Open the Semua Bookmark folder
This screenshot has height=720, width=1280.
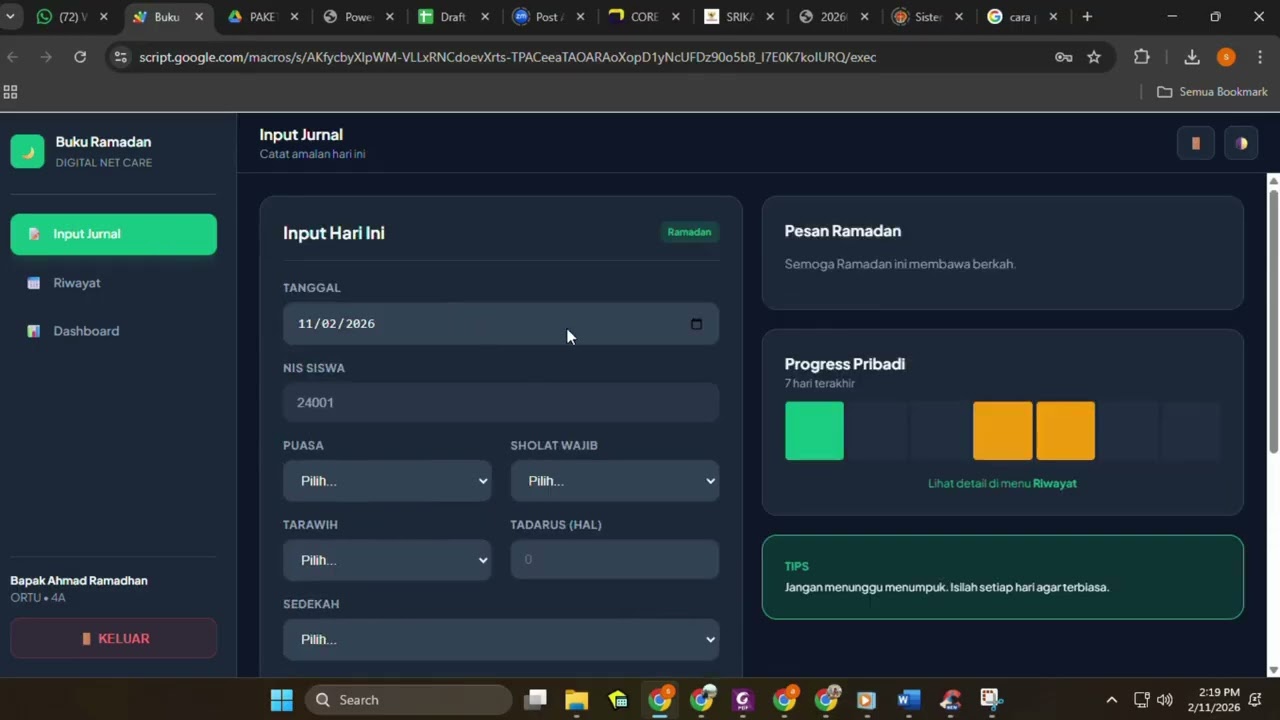point(1212,92)
